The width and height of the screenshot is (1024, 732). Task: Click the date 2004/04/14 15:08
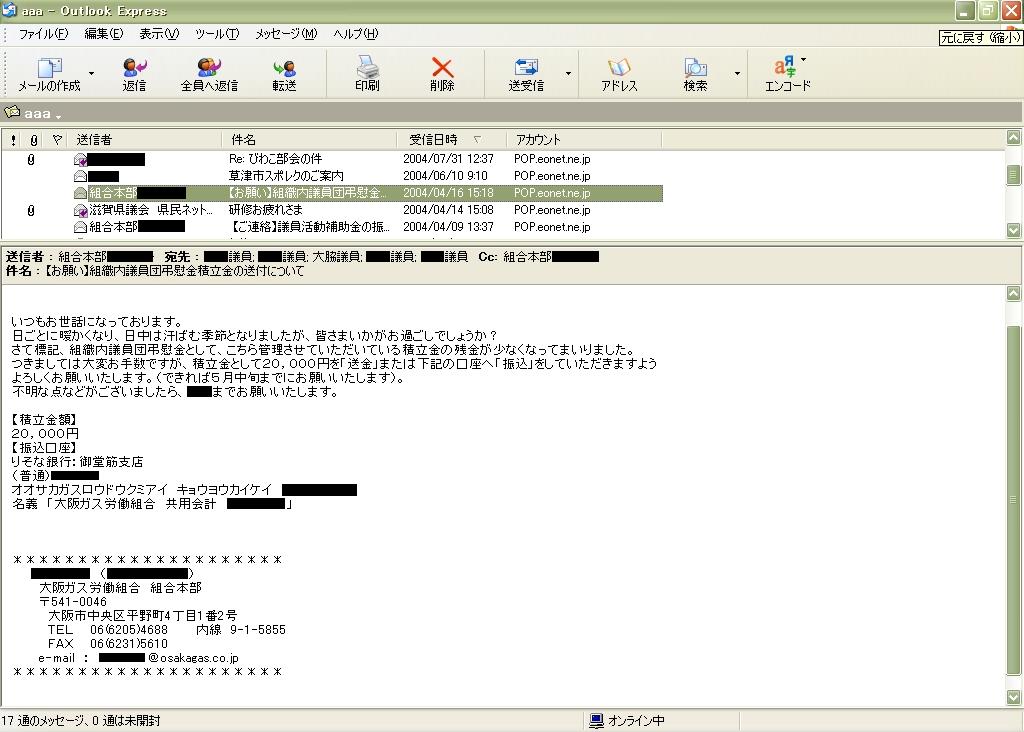click(448, 210)
